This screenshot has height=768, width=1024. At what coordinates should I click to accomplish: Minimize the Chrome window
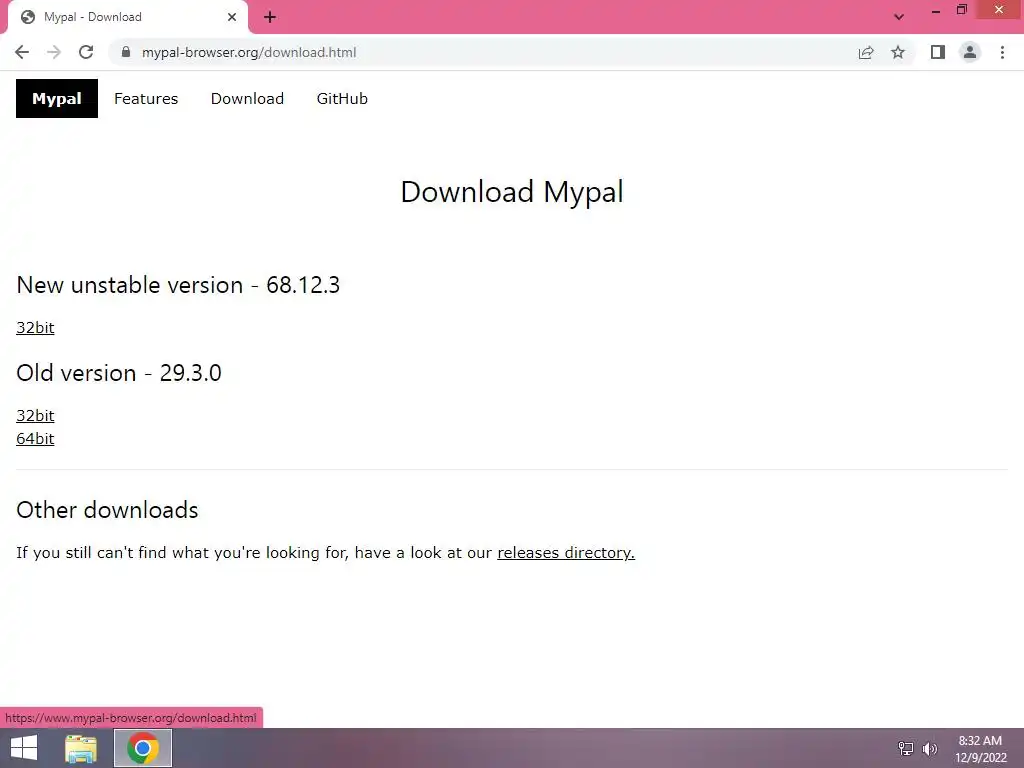(x=935, y=10)
